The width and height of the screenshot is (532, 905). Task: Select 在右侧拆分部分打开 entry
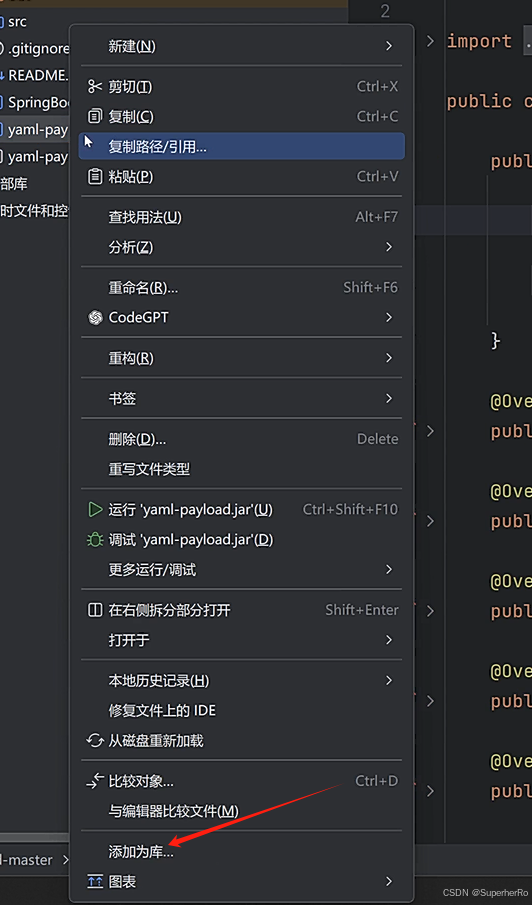(x=242, y=610)
